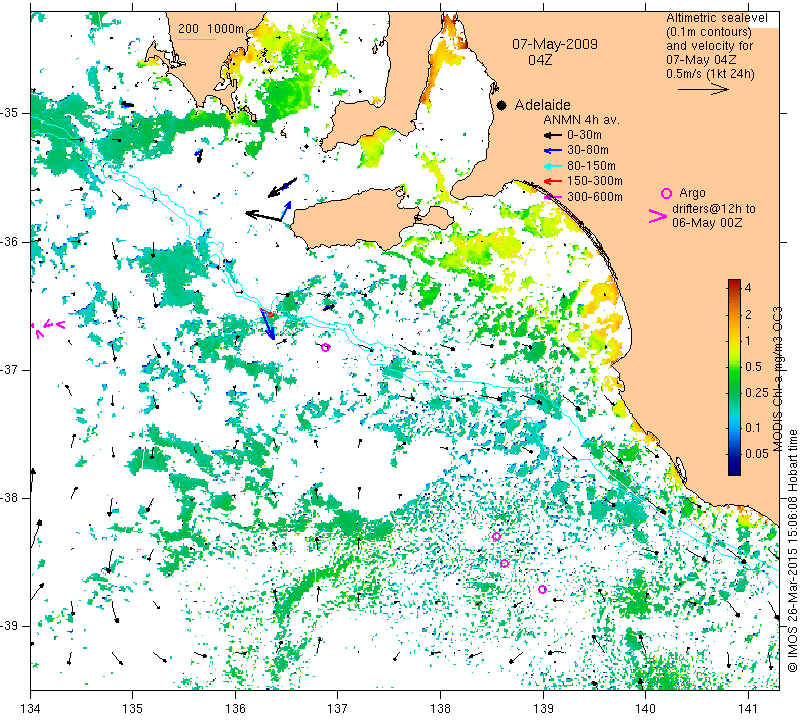The height and width of the screenshot is (720, 800).
Task: Click the cyan 80-150m legend arrow
Action: pos(553,166)
